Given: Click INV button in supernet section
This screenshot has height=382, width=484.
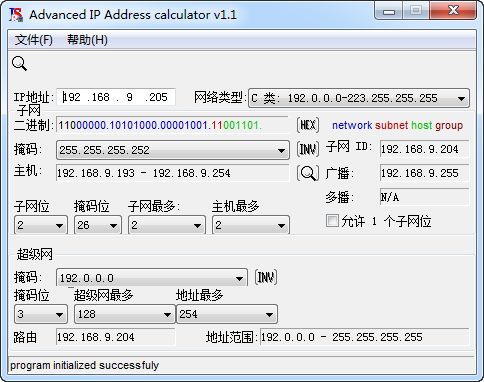Looking at the screenshot, I should pyautogui.click(x=266, y=277).
